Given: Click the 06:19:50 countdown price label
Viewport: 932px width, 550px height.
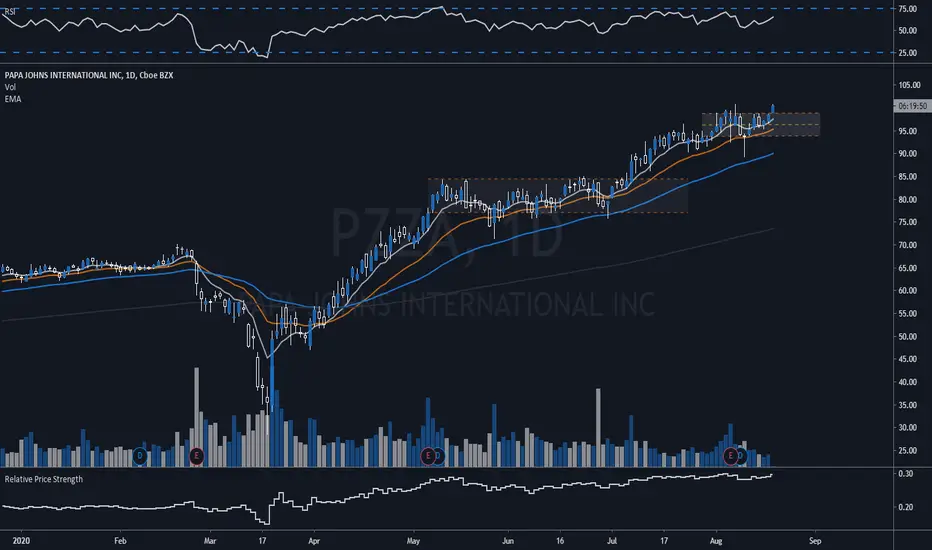Looking at the screenshot, I should pyautogui.click(x=912, y=106).
